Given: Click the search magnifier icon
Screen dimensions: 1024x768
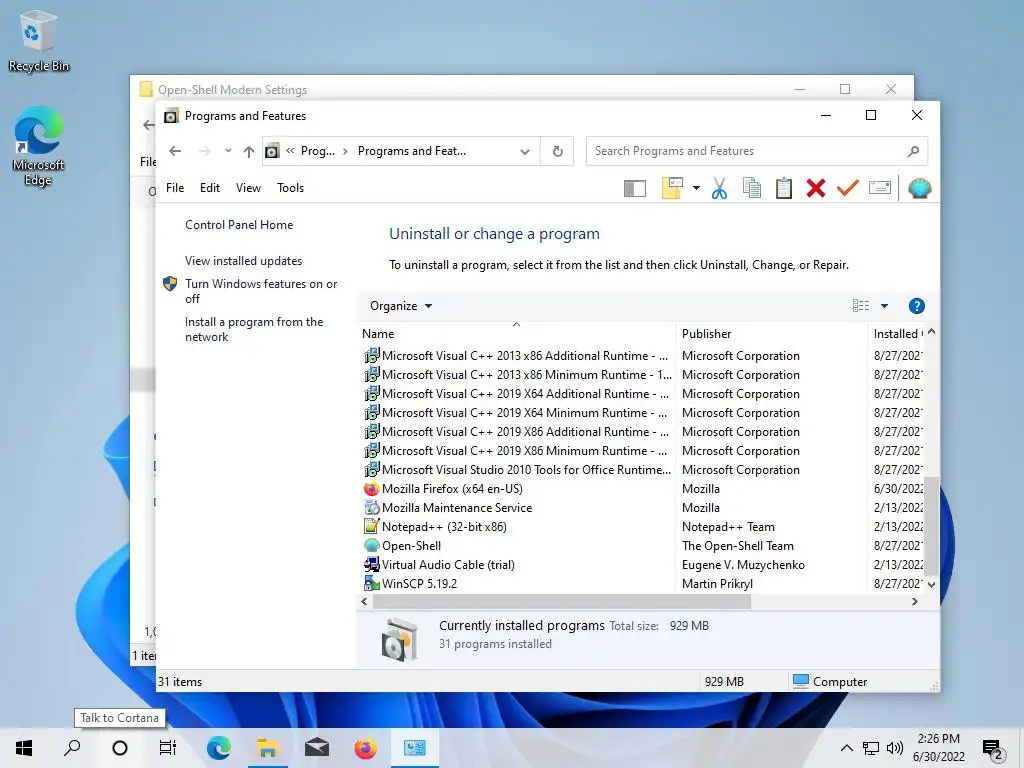Looking at the screenshot, I should point(913,152).
